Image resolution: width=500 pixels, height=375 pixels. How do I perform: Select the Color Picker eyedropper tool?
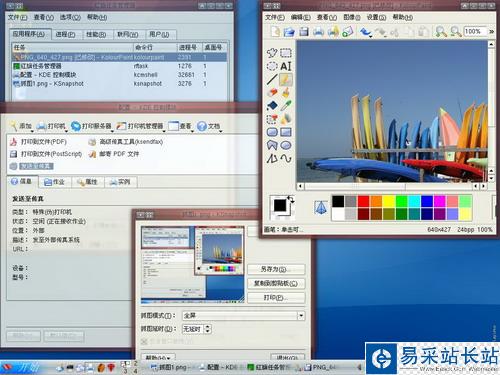pos(286,106)
